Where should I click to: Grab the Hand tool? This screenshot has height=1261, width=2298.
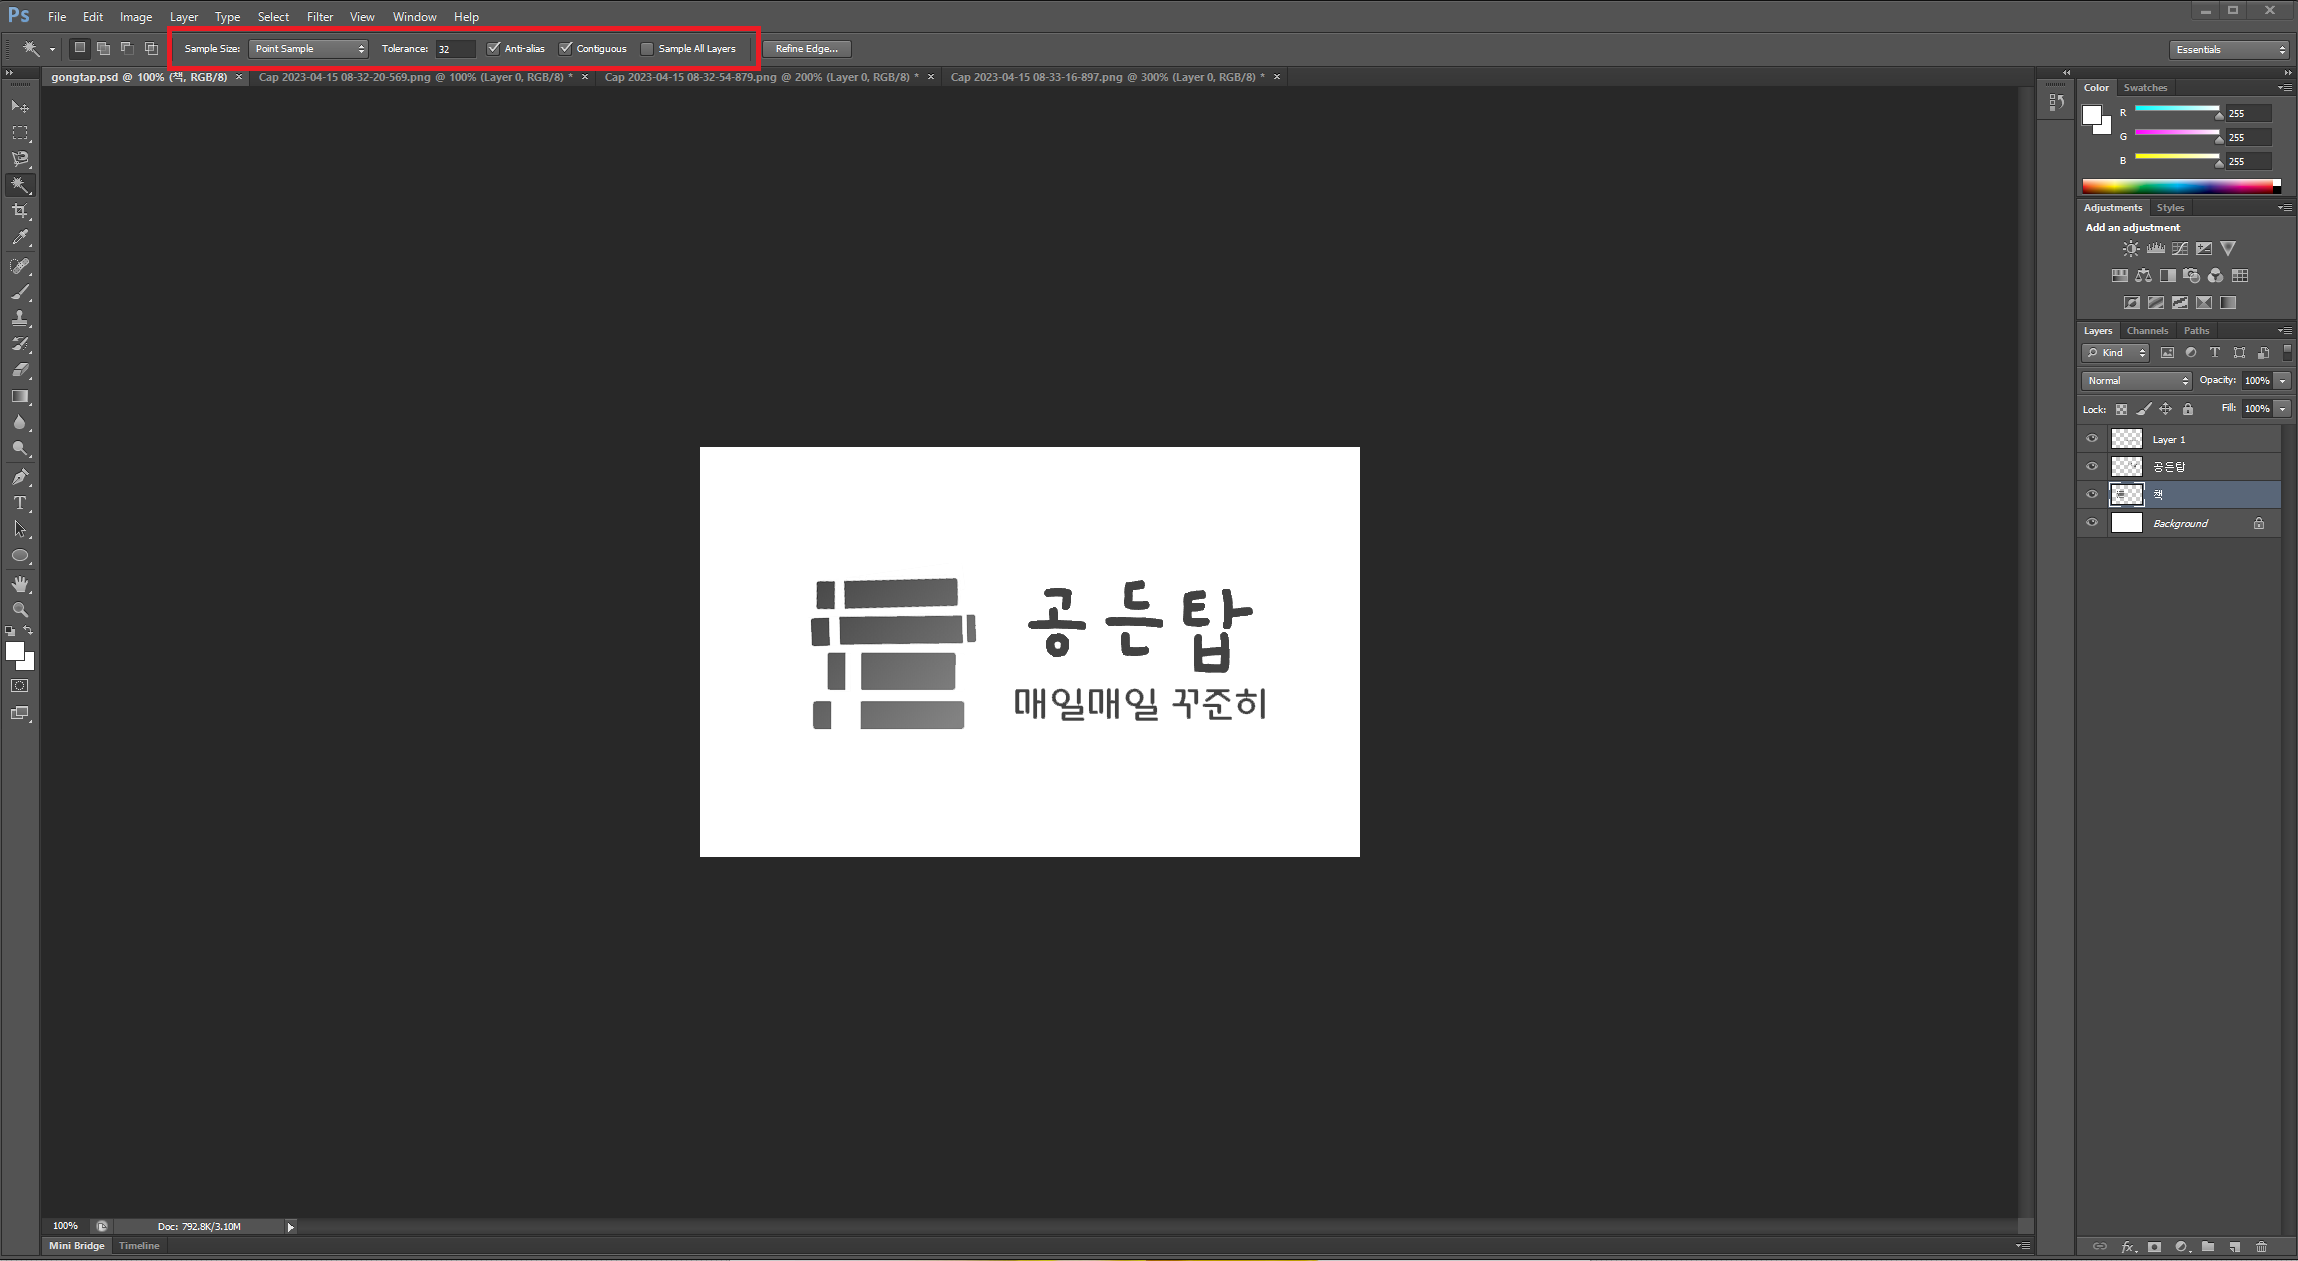tap(20, 584)
